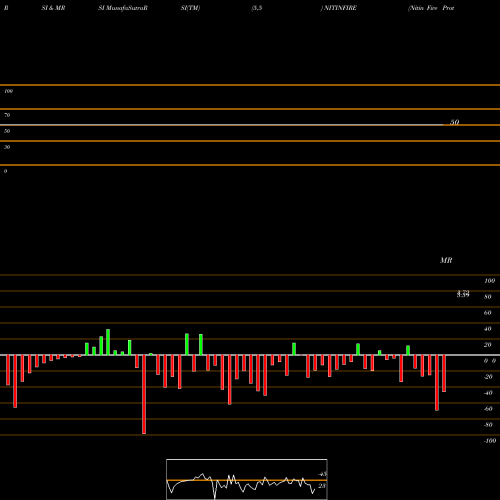Screen dimensions: 500x500
Task: Click the '0 0' zero label on MR axis
Action: 490,361
